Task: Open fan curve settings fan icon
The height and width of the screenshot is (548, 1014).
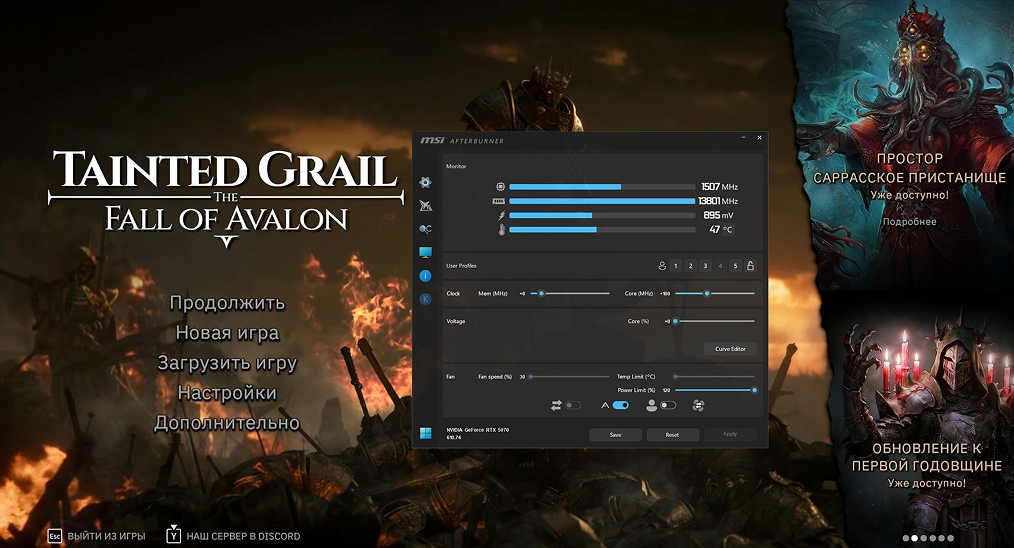Action: tap(698, 406)
